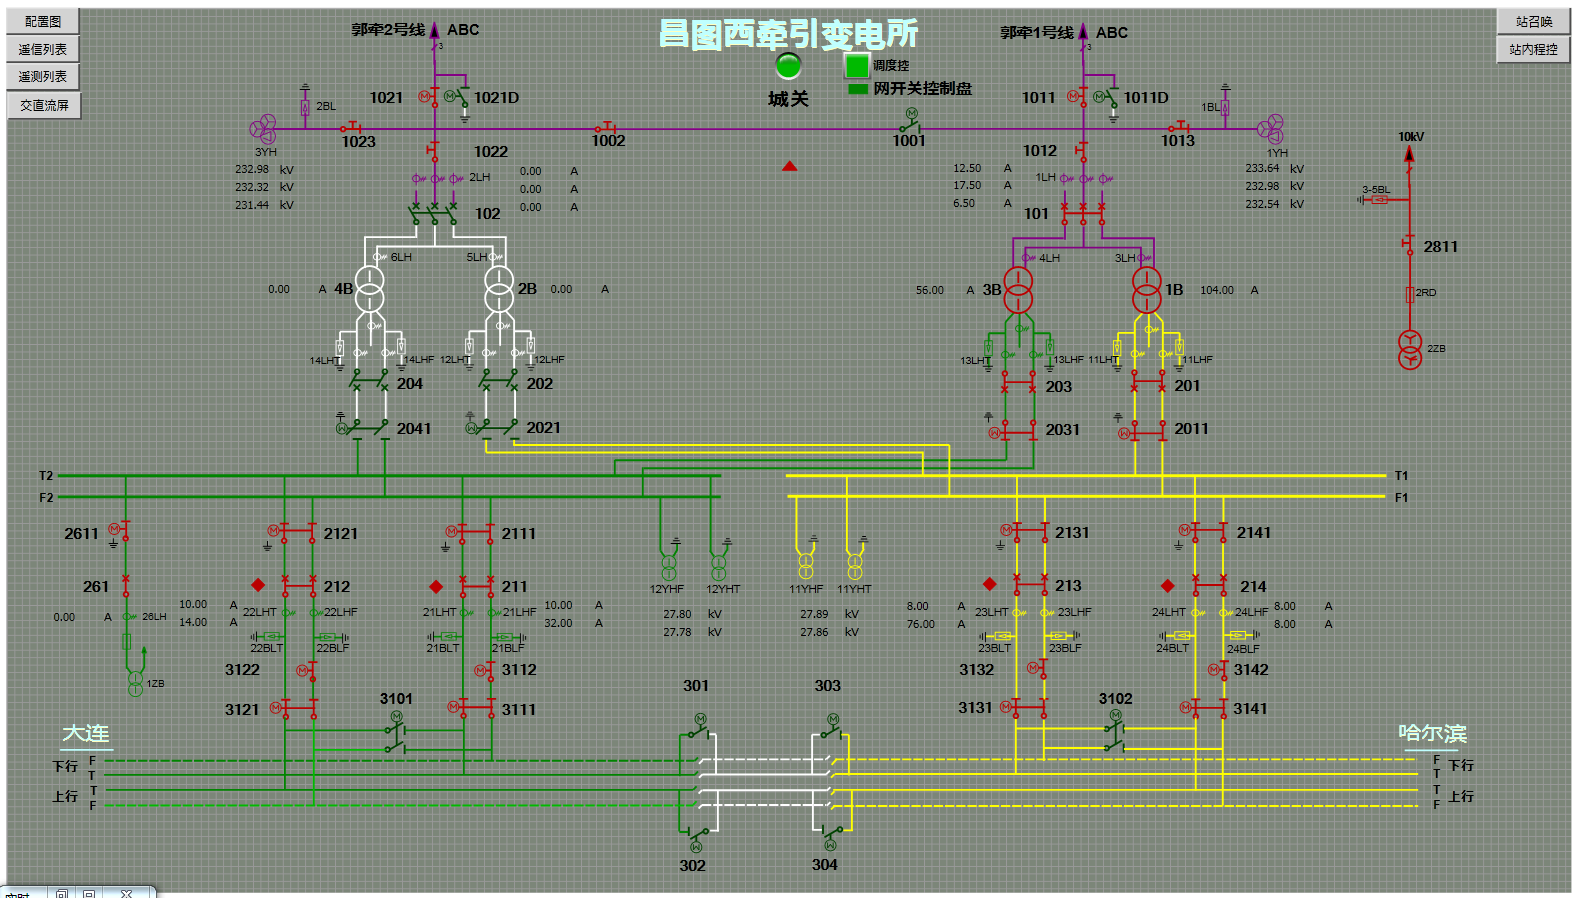Click the 站内程控 button
Image resolution: width=1582 pixels, height=898 pixels.
(1533, 49)
